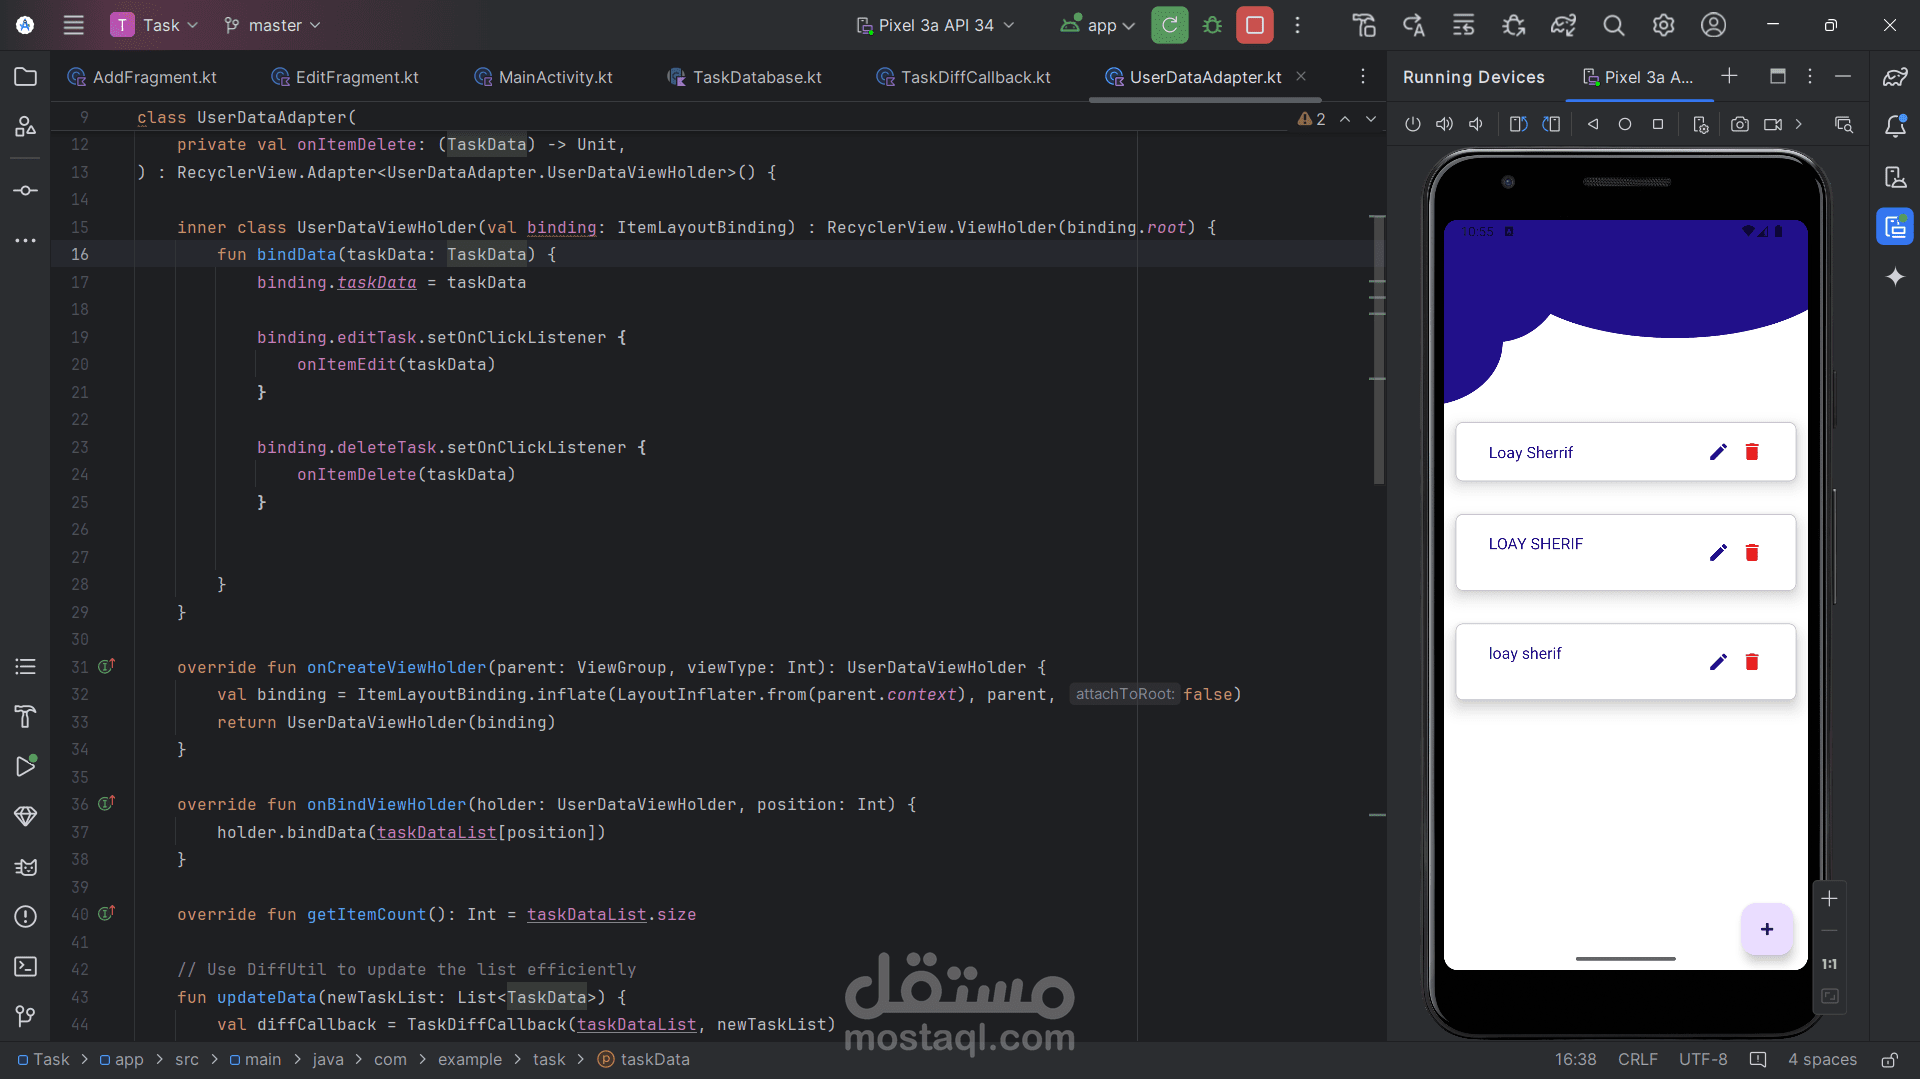Open Pixel 3a API 34 device selector
The height and width of the screenshot is (1080, 1920).
(935, 25)
